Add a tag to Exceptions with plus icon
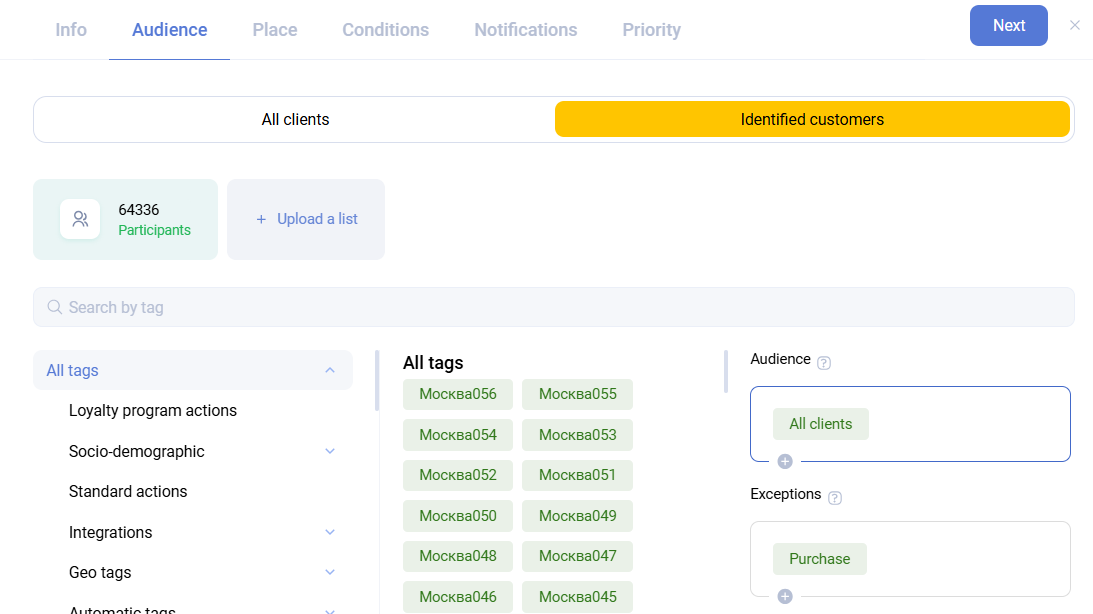 tap(785, 596)
